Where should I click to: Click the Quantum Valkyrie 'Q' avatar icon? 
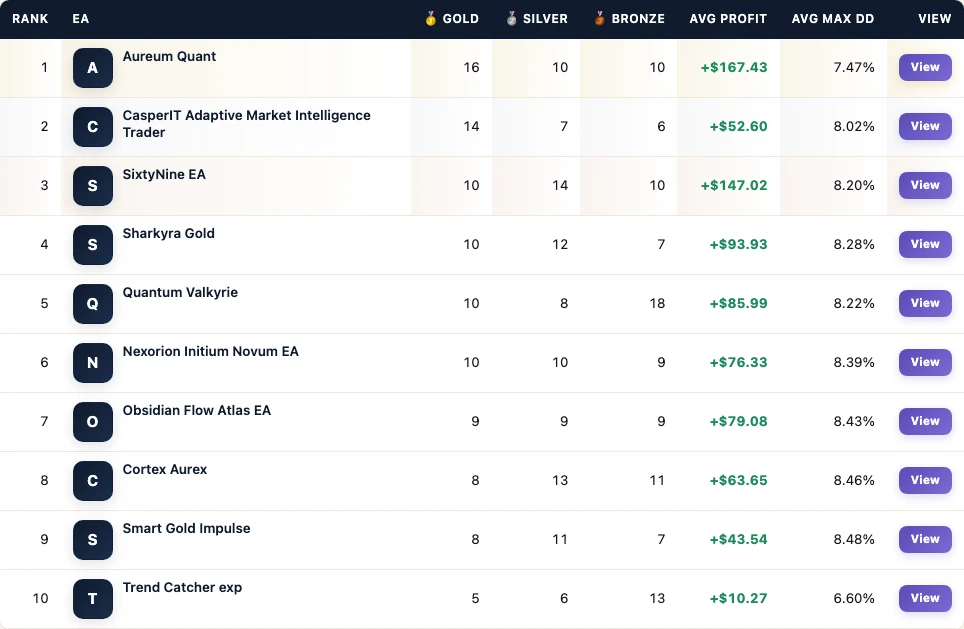(93, 304)
